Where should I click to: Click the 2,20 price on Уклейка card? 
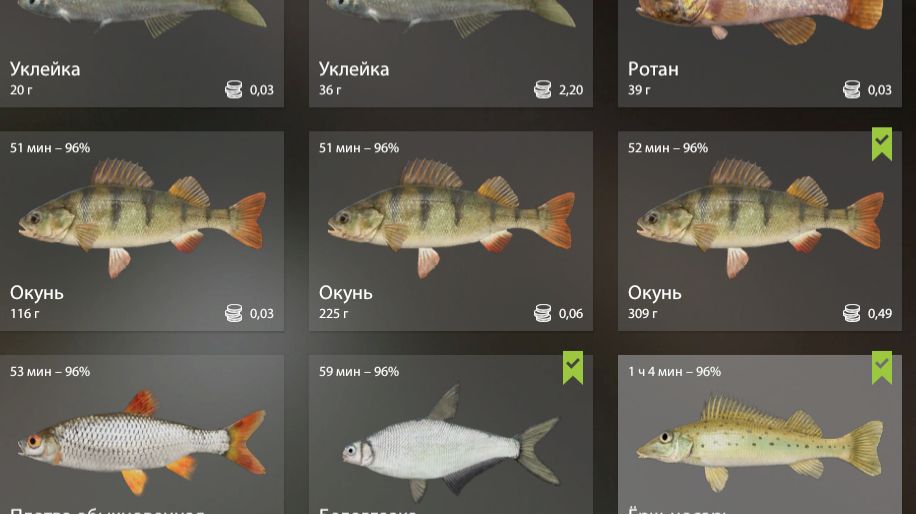pos(571,90)
